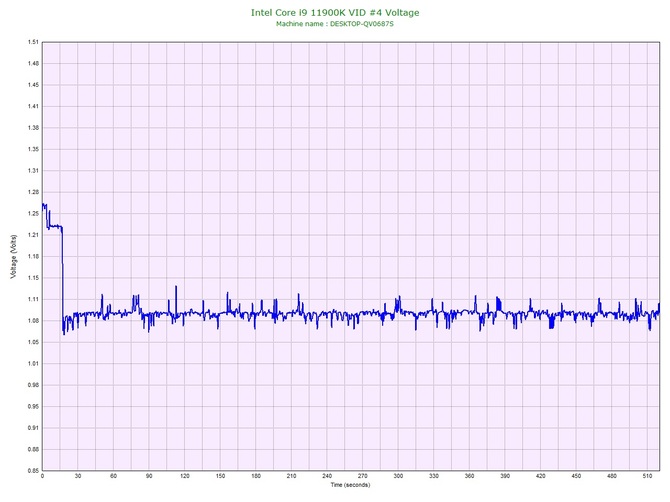The width and height of the screenshot is (670, 502).
Task: Click the tallest voltage spike near 113 seconds
Action: 176,299
